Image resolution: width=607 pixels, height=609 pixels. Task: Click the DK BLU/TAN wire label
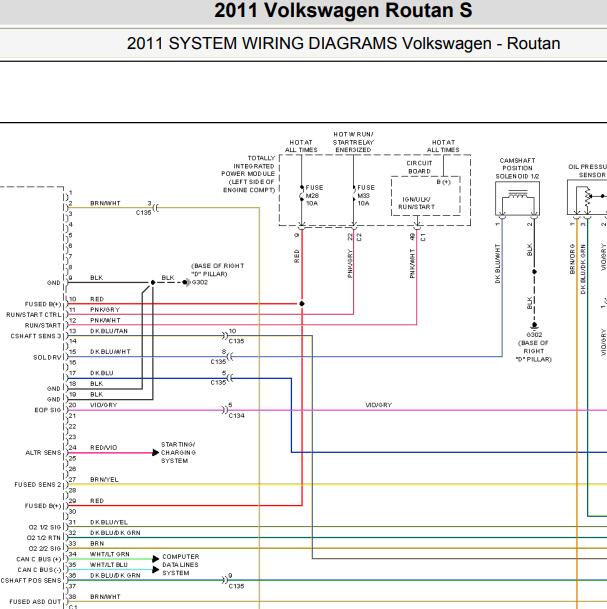coord(109,331)
